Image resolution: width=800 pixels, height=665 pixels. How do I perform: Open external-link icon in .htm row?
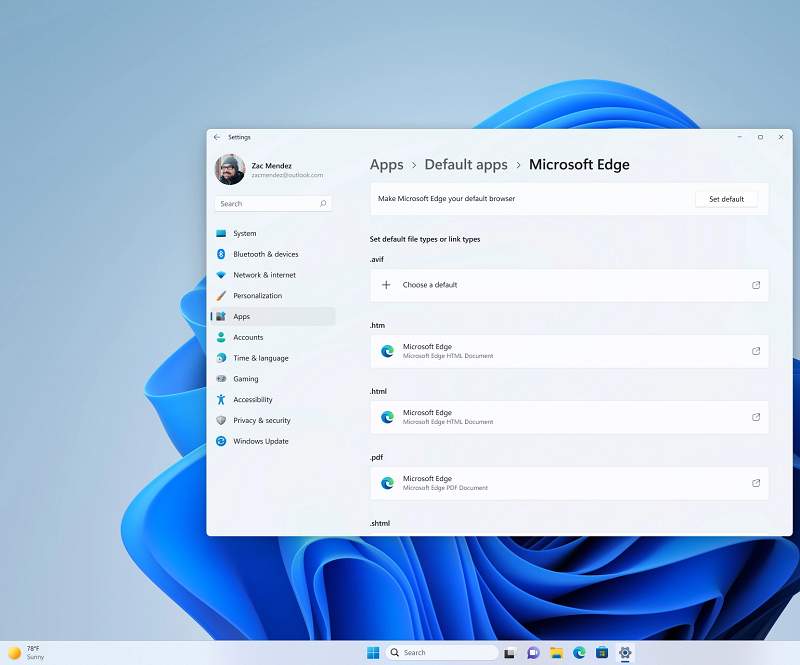coord(756,351)
